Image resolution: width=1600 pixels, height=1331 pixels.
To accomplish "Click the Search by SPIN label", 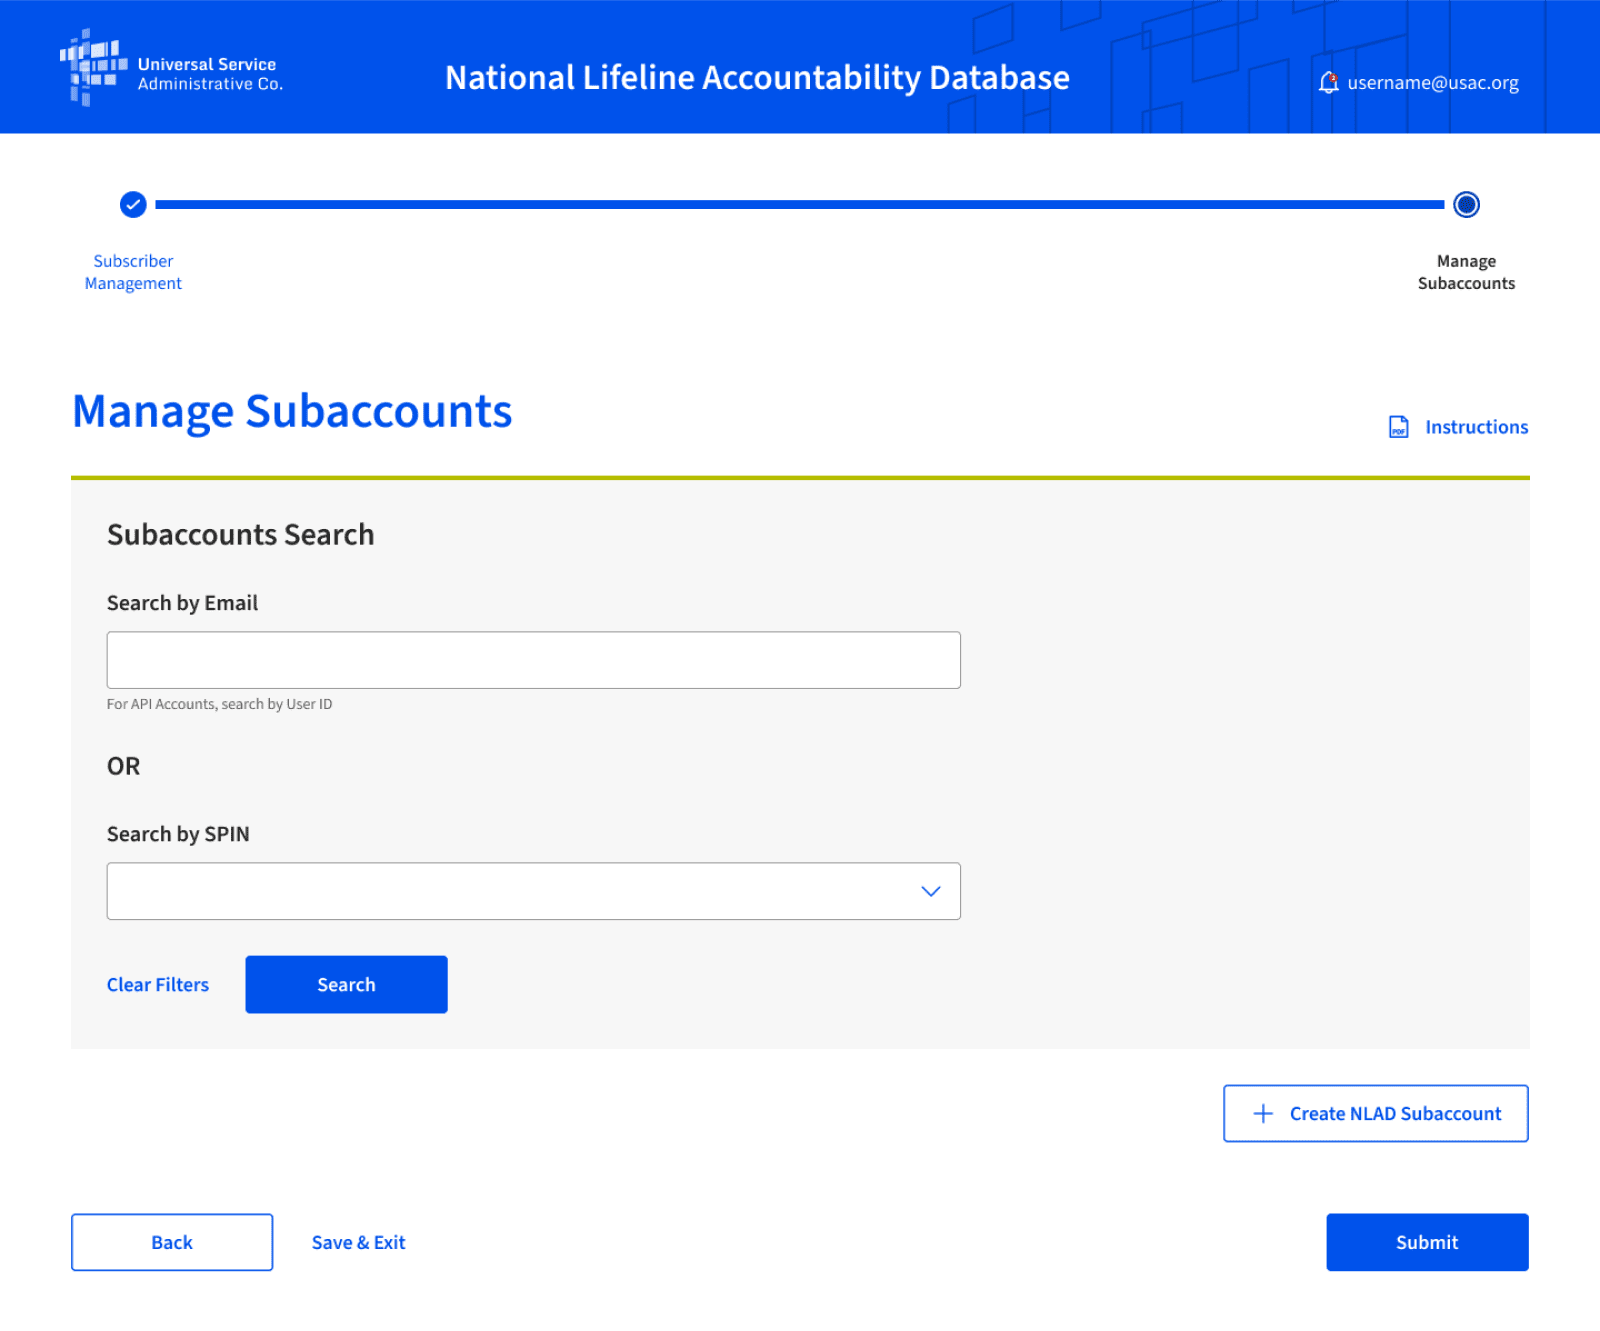I will click(178, 834).
